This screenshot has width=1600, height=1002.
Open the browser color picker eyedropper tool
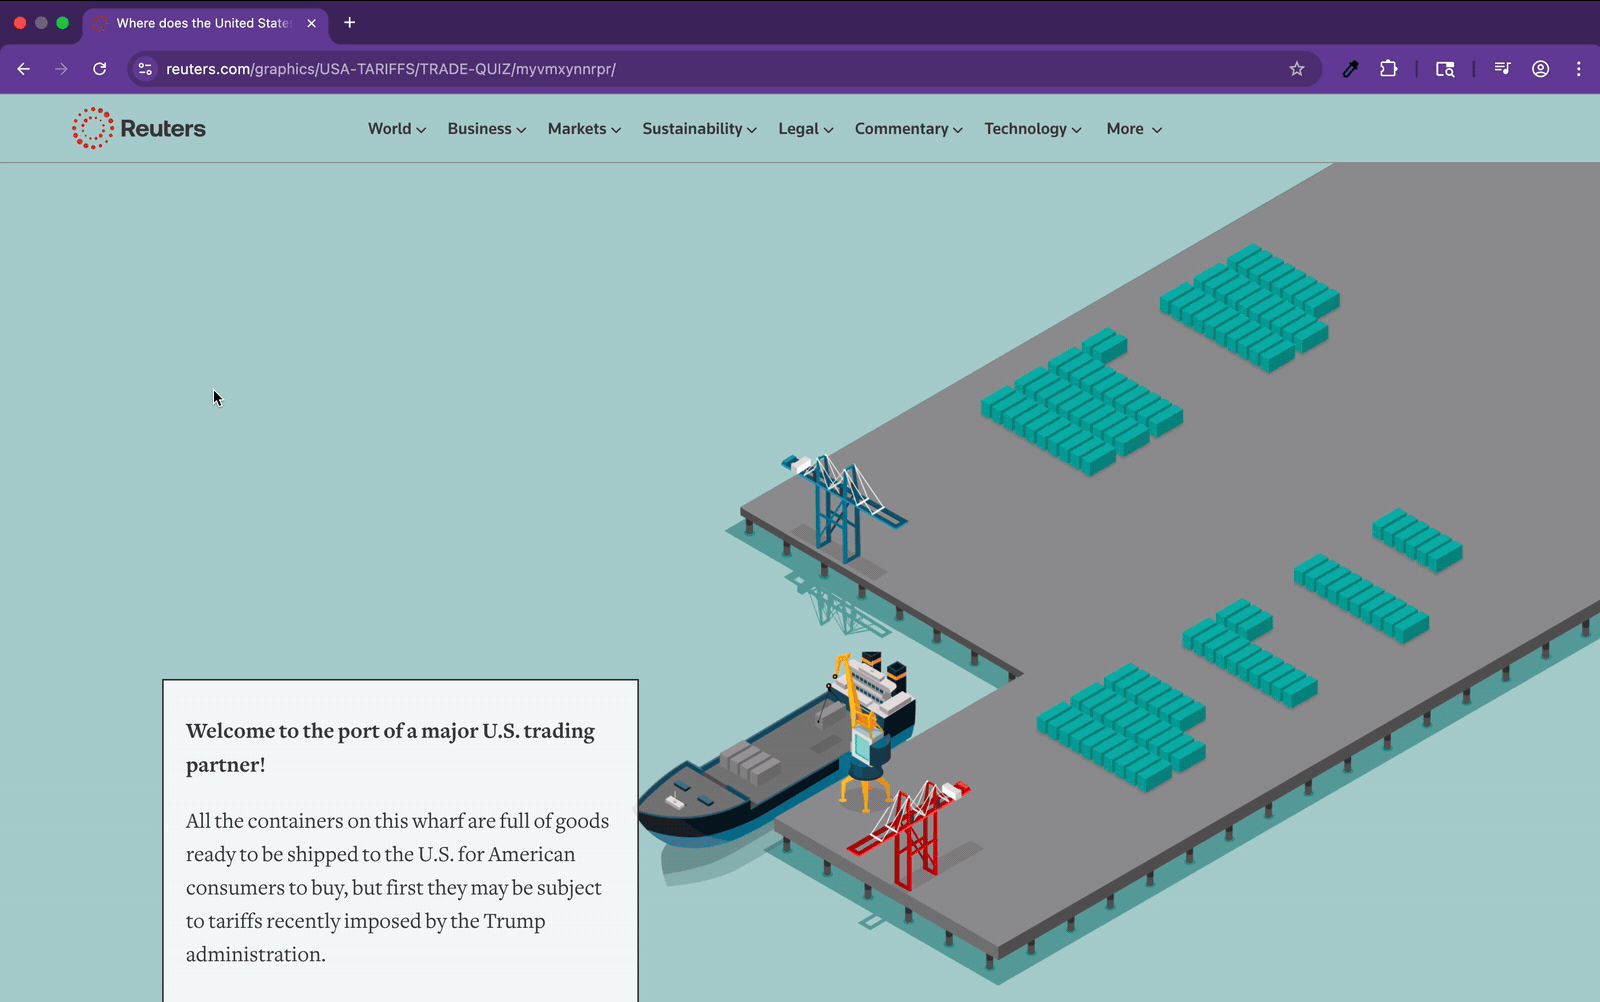[1350, 69]
